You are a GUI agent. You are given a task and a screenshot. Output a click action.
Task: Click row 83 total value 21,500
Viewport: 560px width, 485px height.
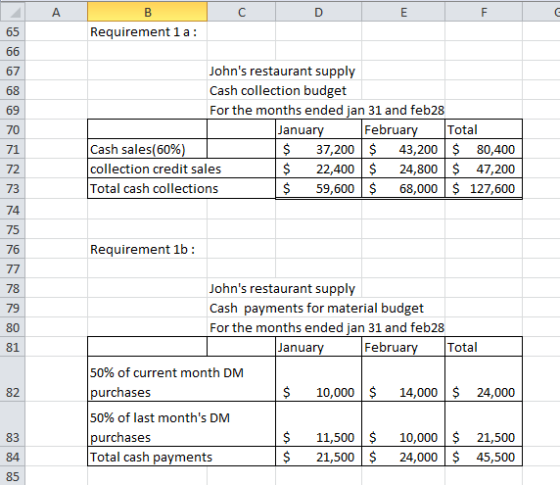coord(484,424)
